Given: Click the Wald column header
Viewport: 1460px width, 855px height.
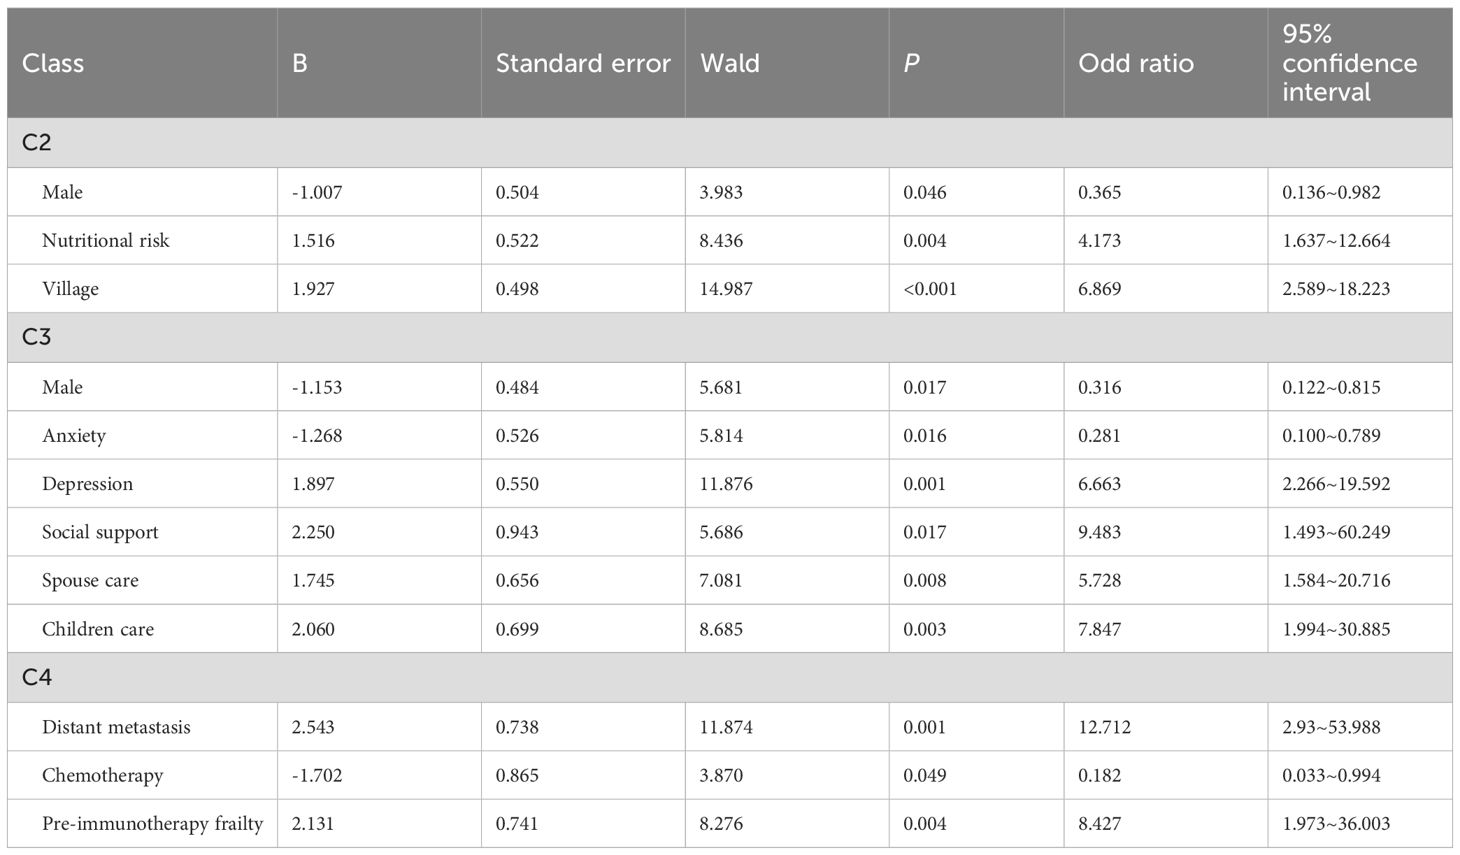Looking at the screenshot, I should [x=730, y=63].
